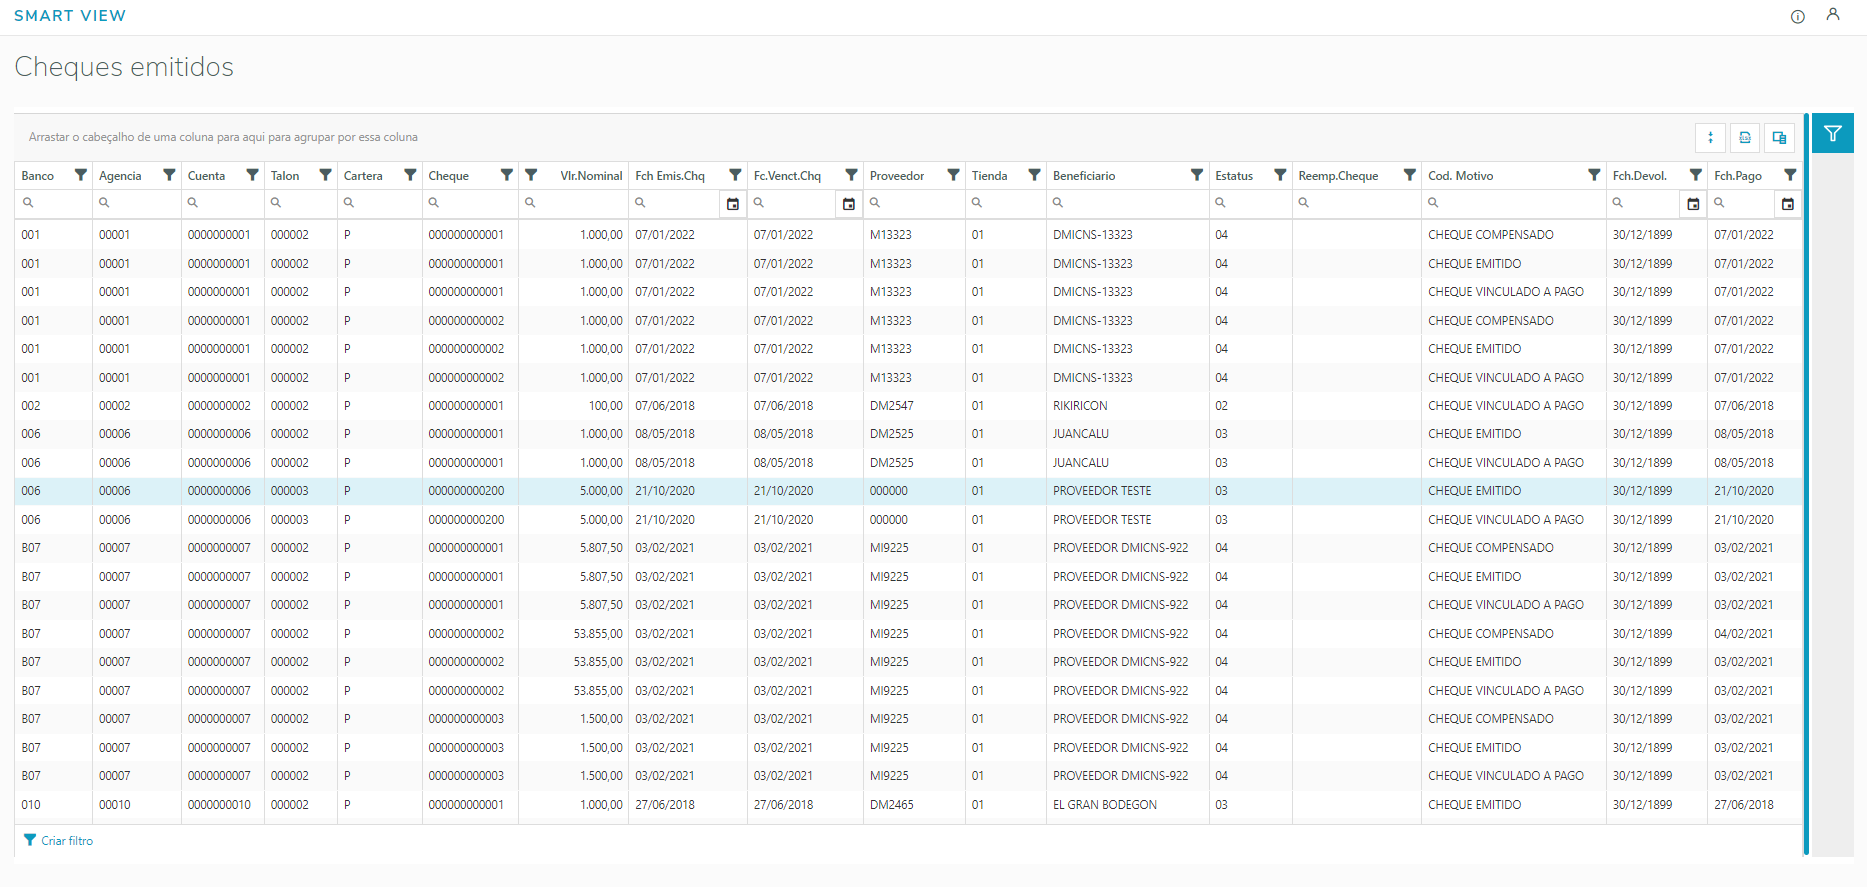Open the Fch.Pago calendar date picker
Viewport: 1867px width, 887px height.
pyautogui.click(x=1788, y=204)
